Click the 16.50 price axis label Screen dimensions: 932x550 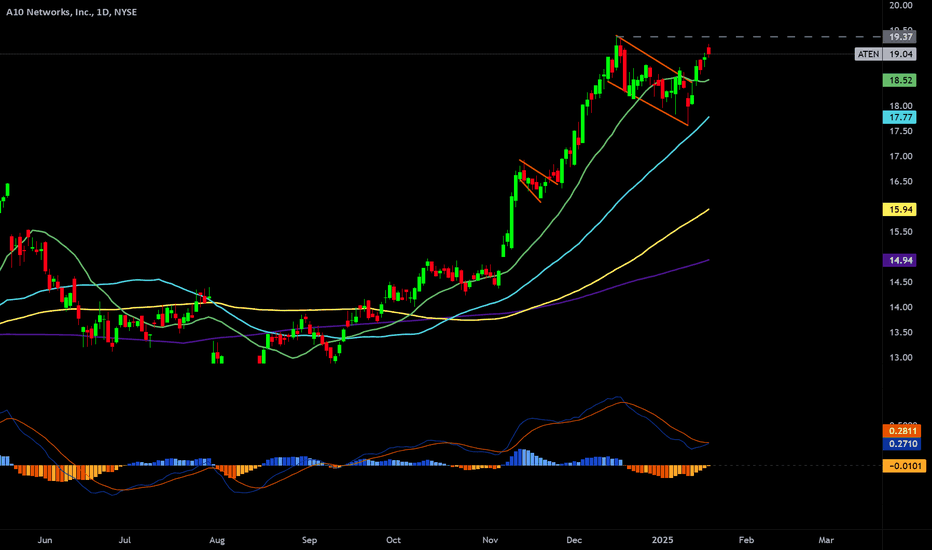pos(900,182)
